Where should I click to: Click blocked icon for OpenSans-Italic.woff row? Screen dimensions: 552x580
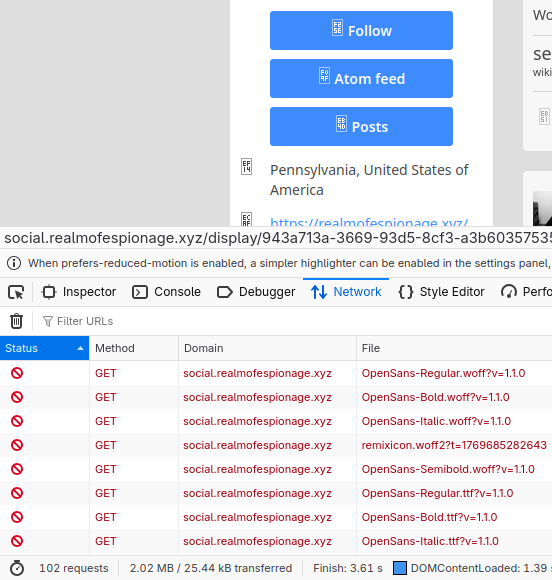17,421
